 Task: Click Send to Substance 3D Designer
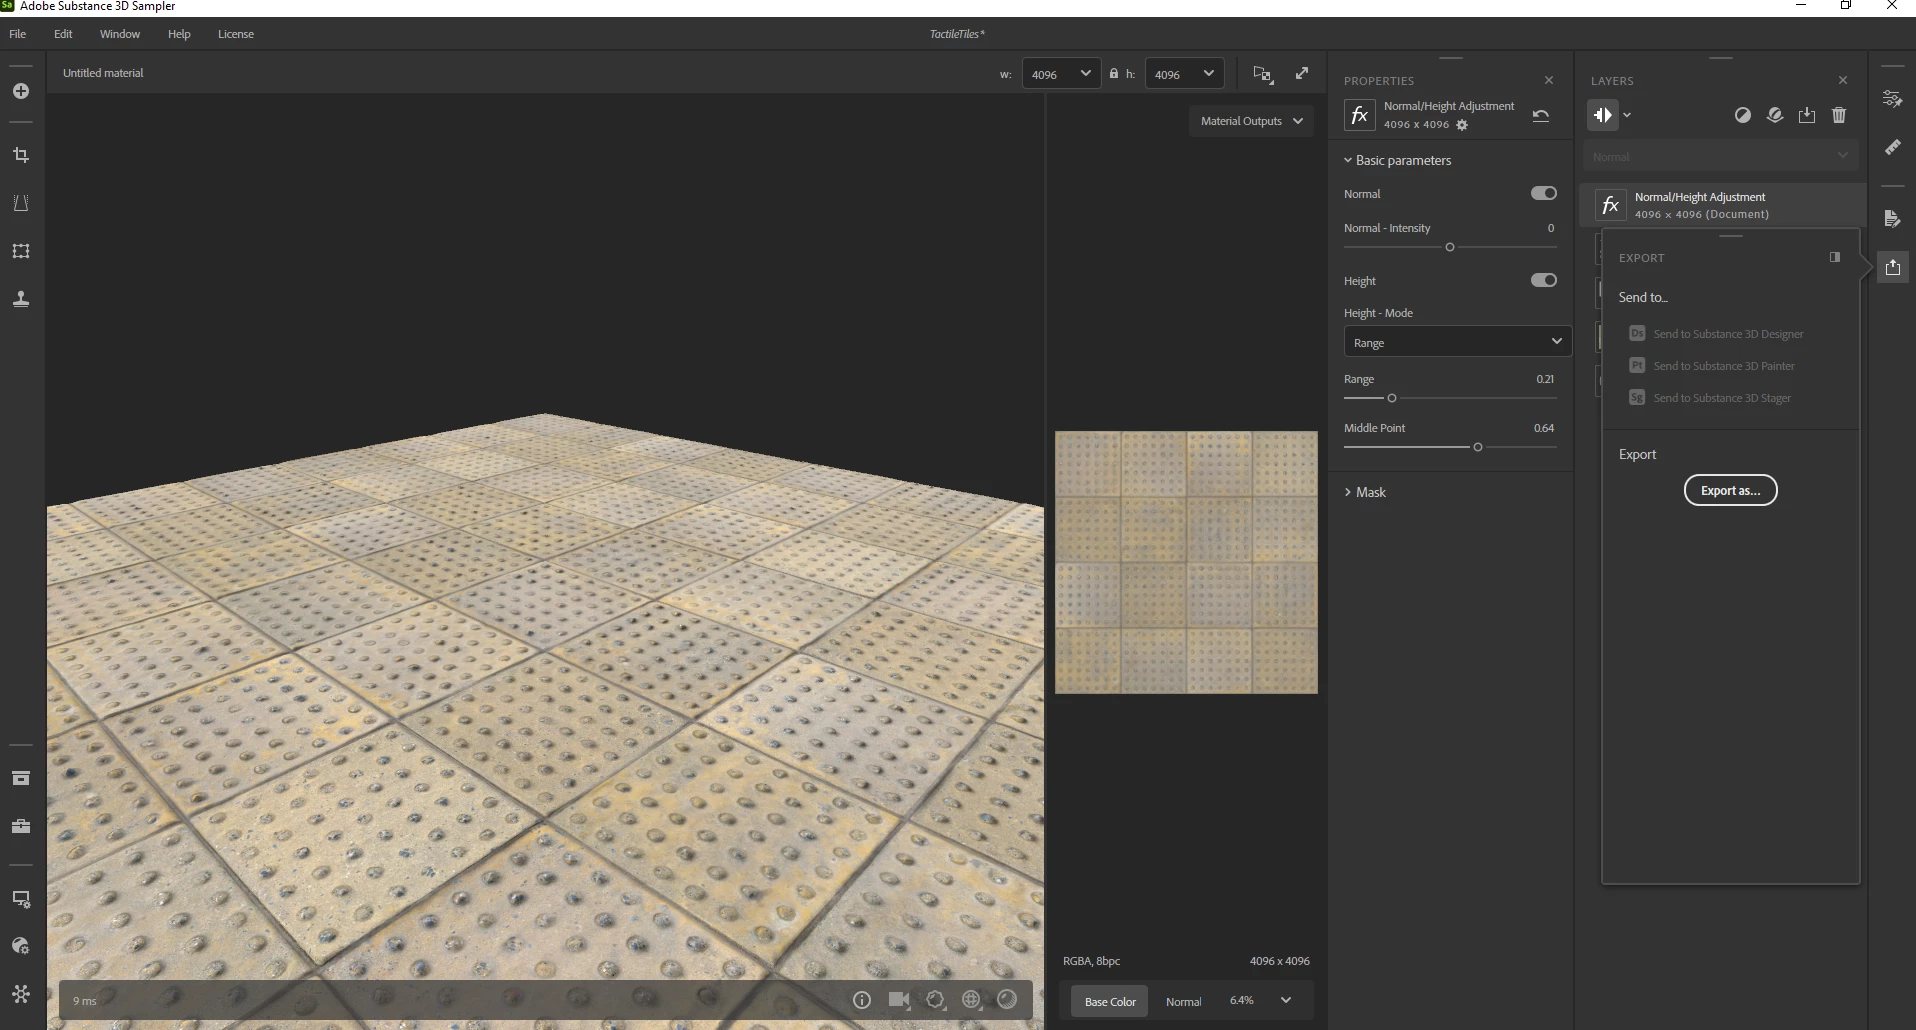click(x=1716, y=334)
